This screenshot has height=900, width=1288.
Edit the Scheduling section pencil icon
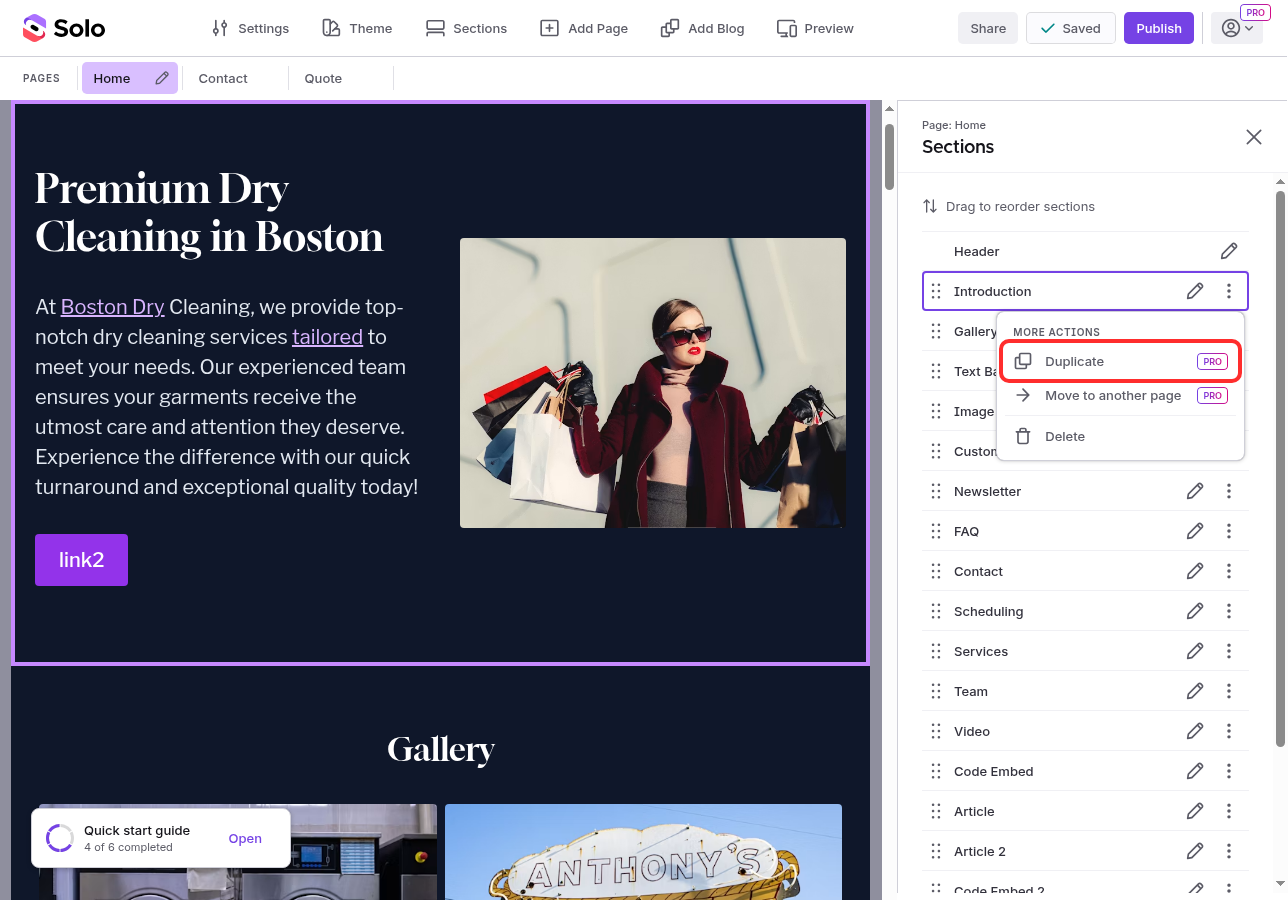1195,611
